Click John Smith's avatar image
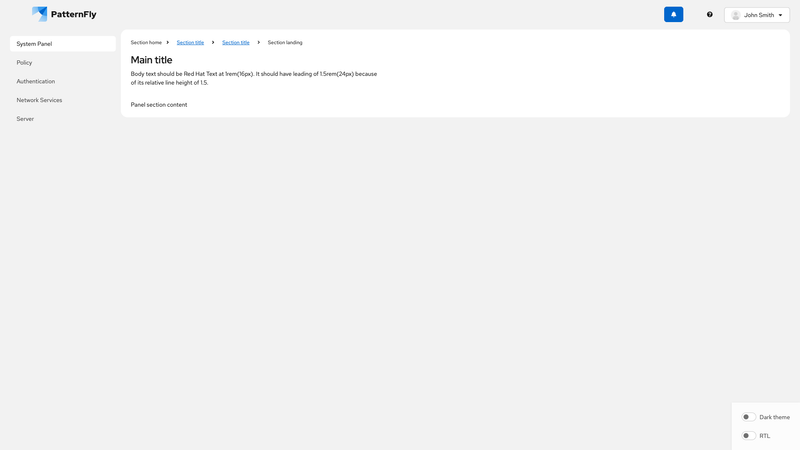This screenshot has height=450, width=800. [x=736, y=15]
